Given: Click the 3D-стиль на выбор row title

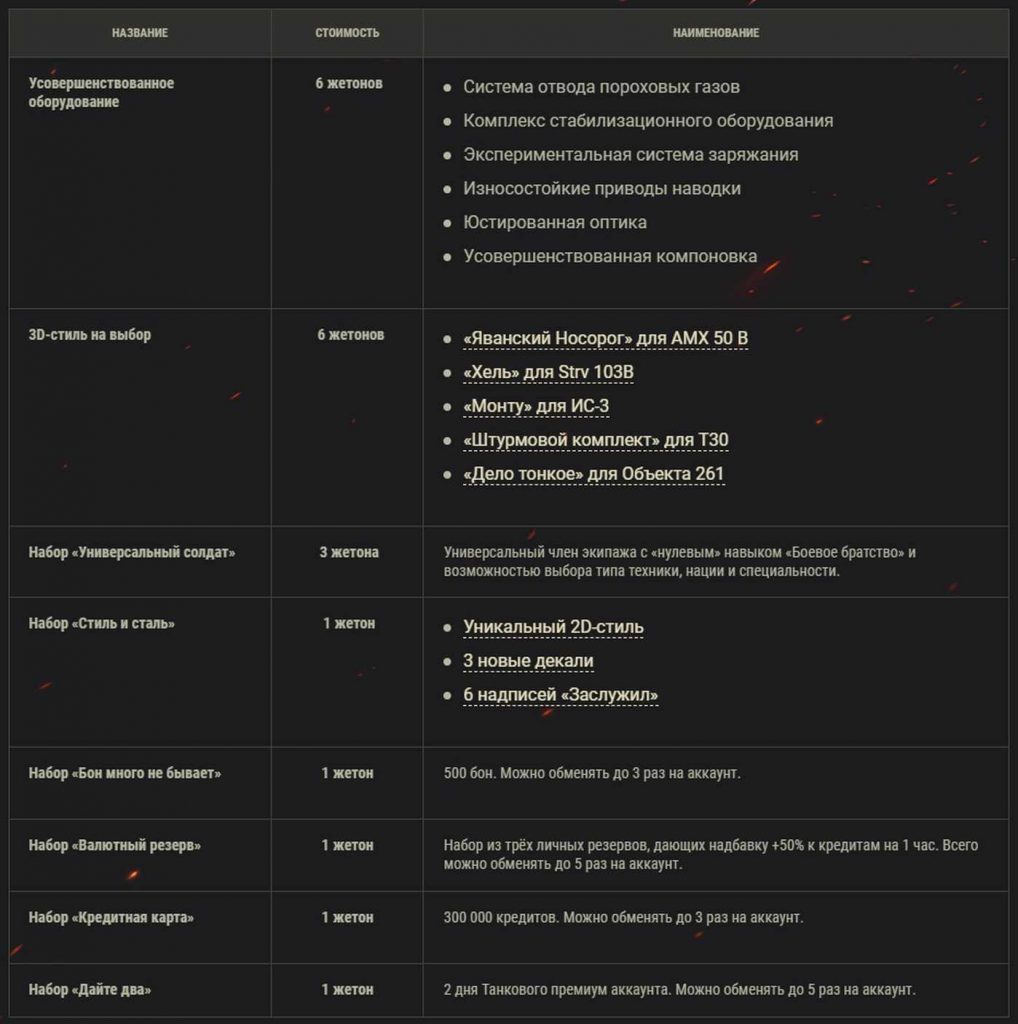Looking at the screenshot, I should (x=90, y=335).
